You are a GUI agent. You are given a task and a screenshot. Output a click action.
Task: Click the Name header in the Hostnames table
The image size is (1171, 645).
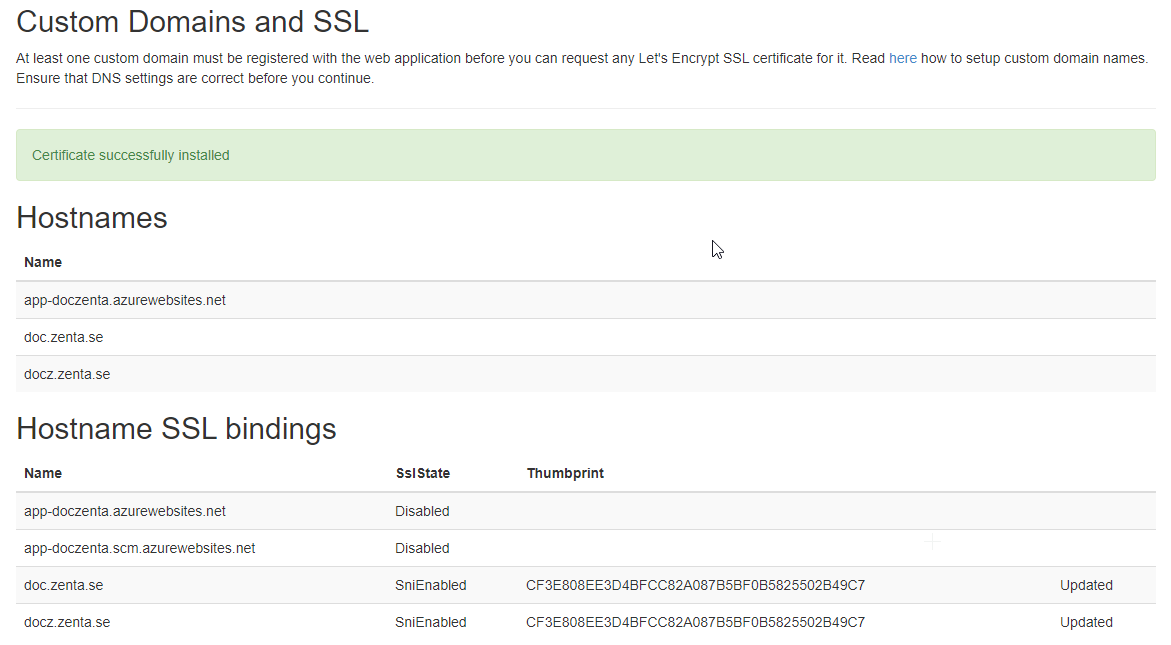[43, 262]
